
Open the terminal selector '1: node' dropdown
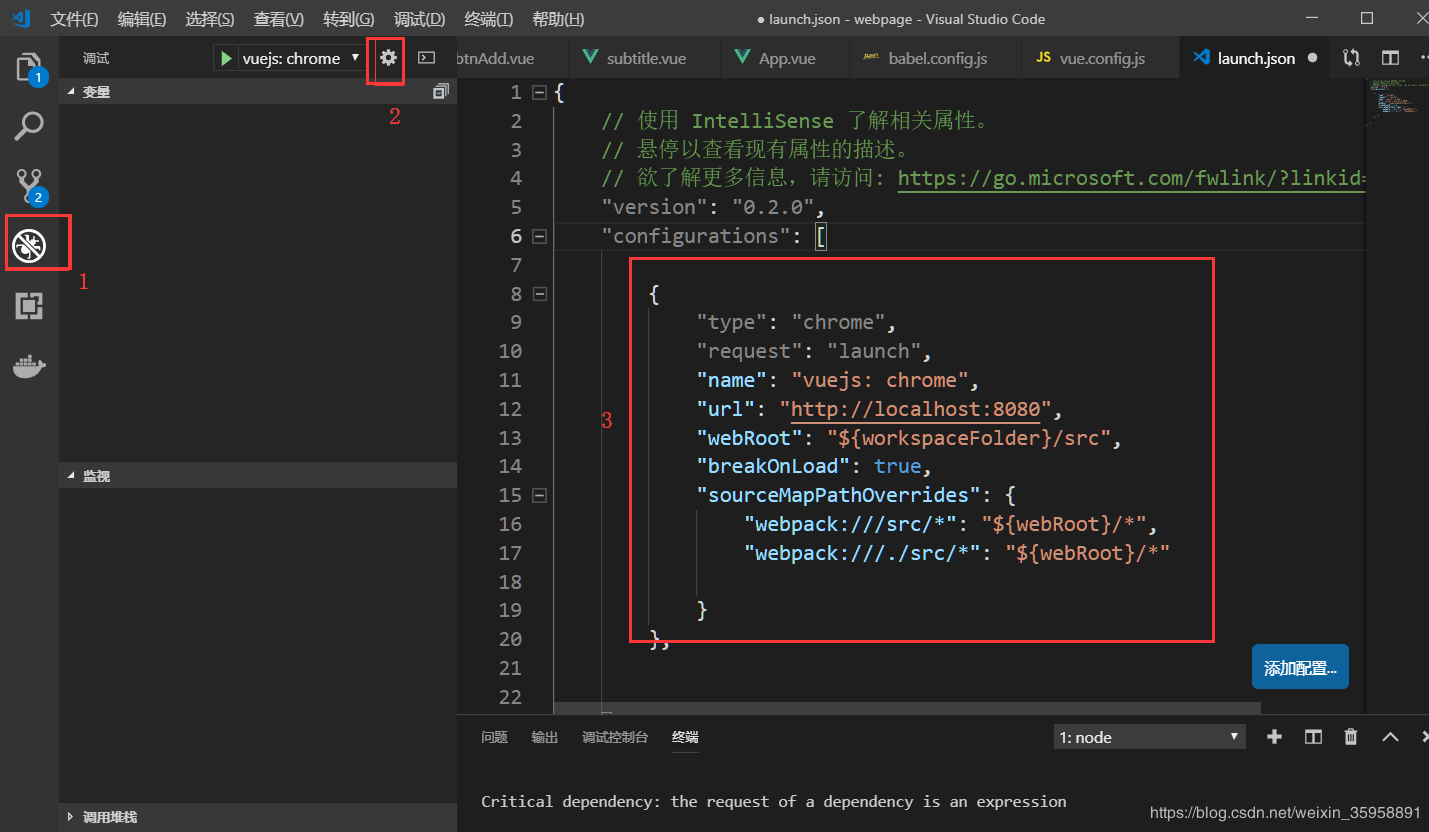coord(1150,737)
